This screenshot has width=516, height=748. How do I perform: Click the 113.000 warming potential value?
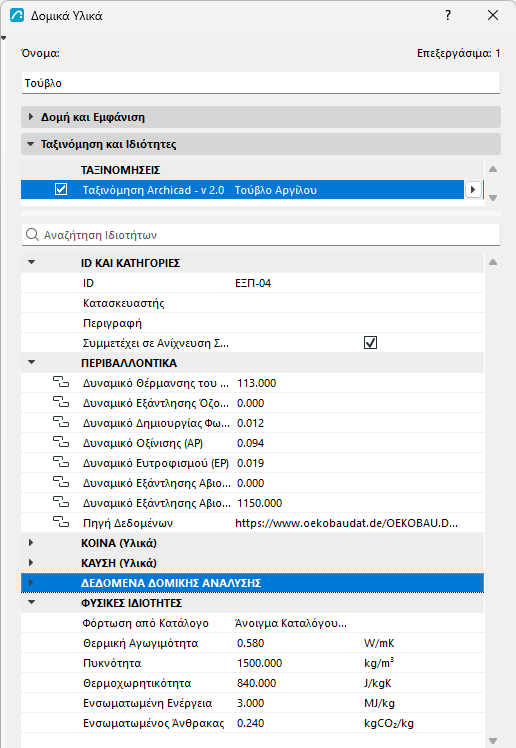pyautogui.click(x=257, y=383)
